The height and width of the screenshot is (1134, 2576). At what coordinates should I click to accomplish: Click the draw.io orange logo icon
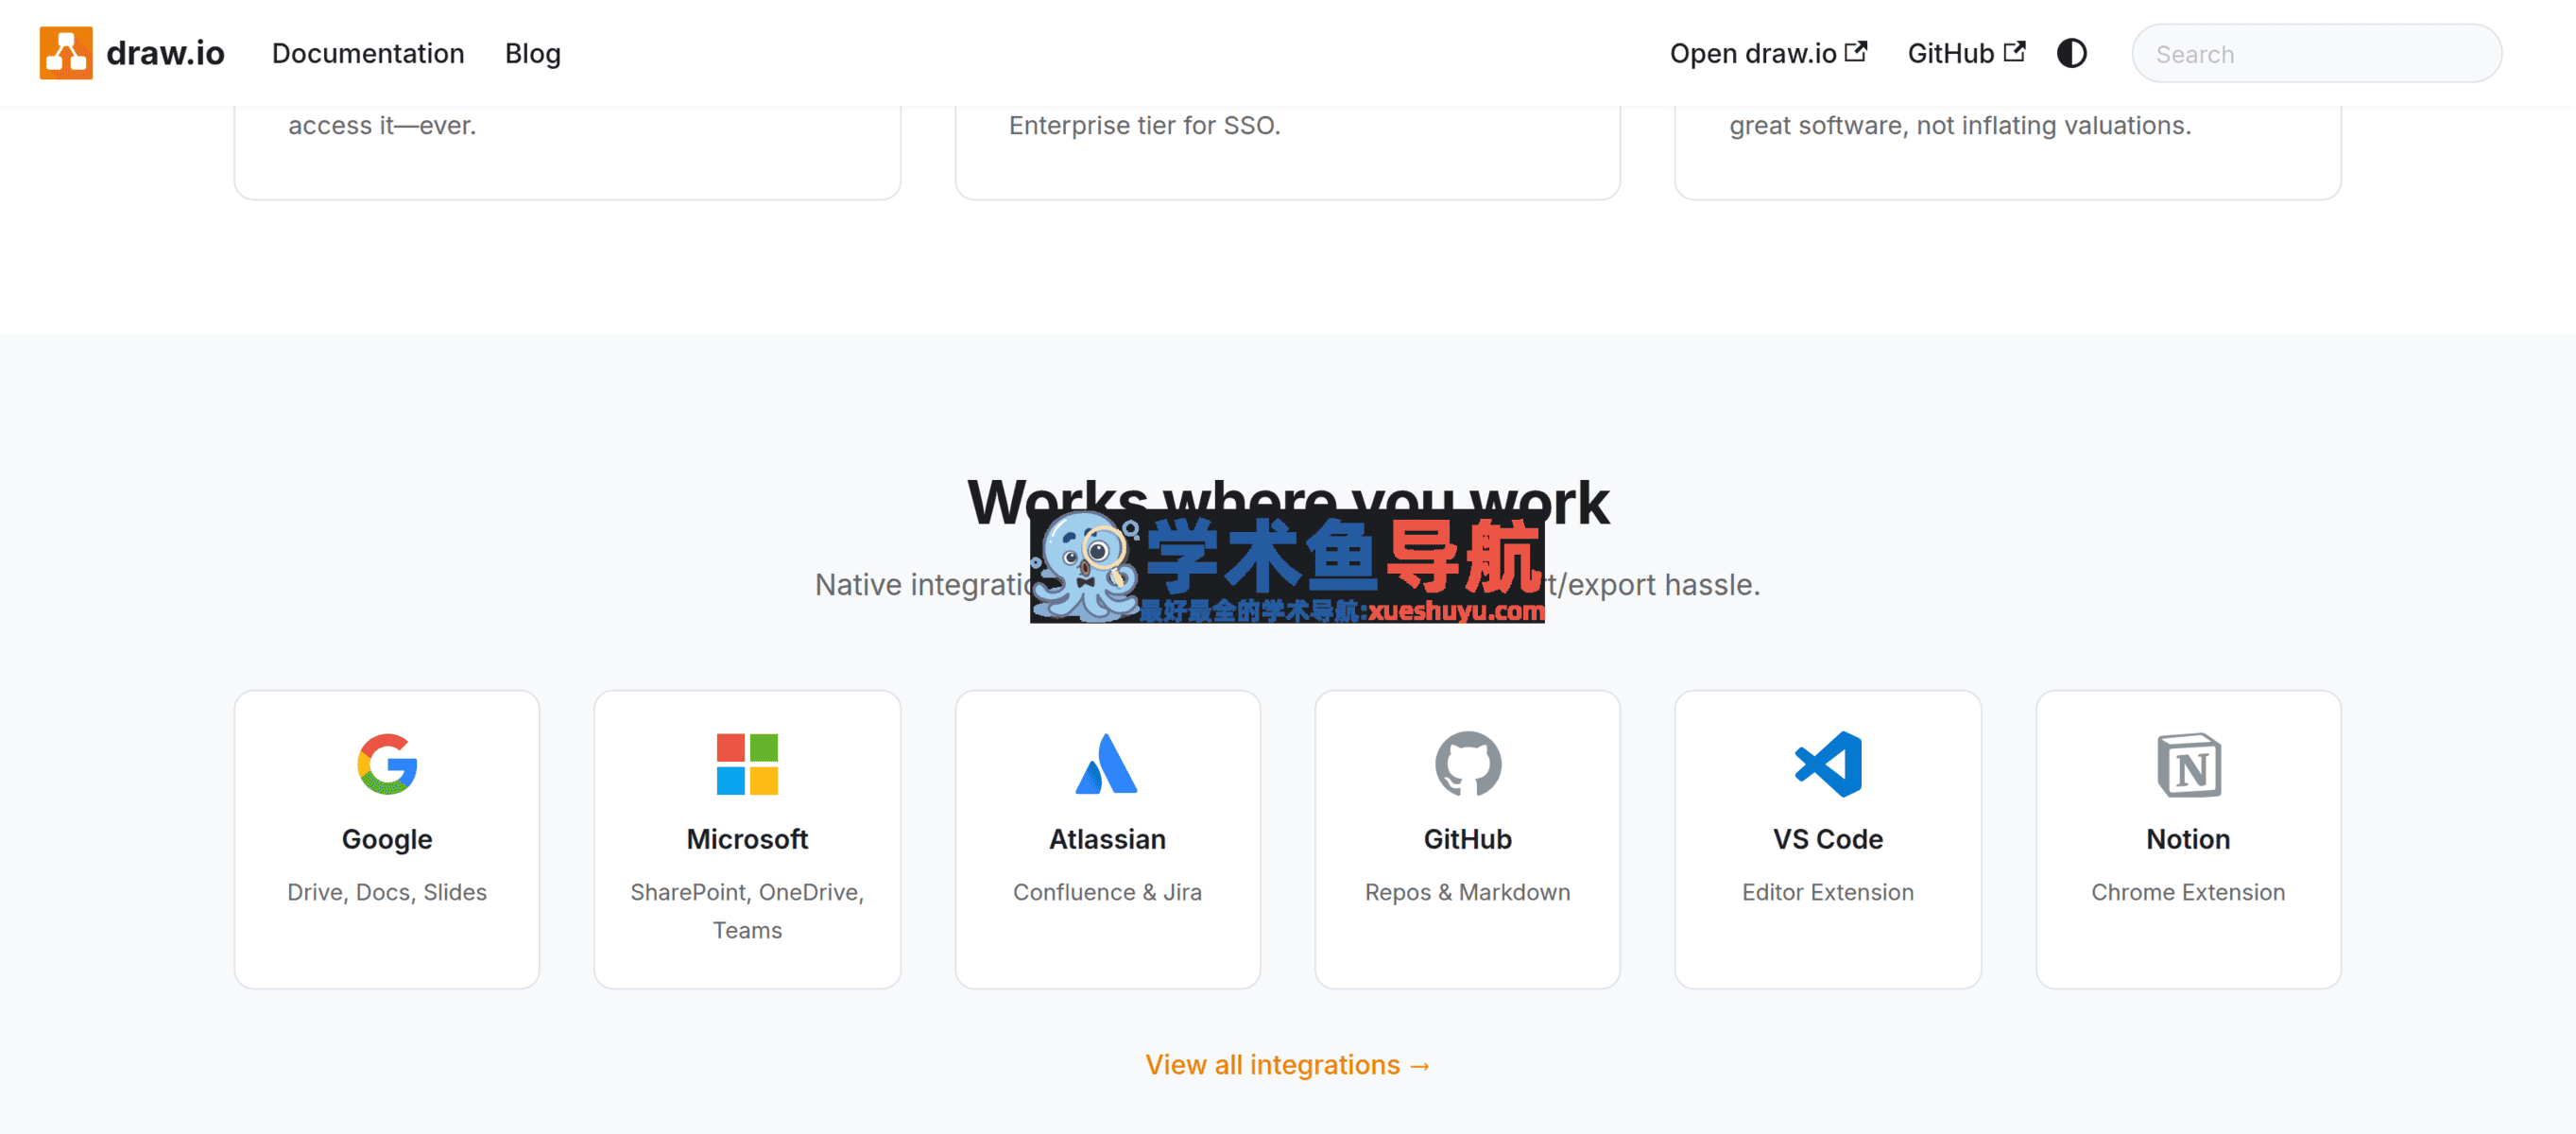[66, 53]
